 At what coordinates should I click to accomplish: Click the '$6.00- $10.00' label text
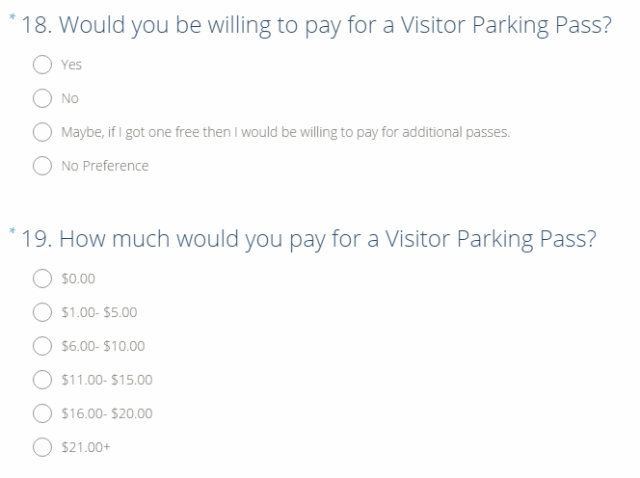click(x=103, y=346)
